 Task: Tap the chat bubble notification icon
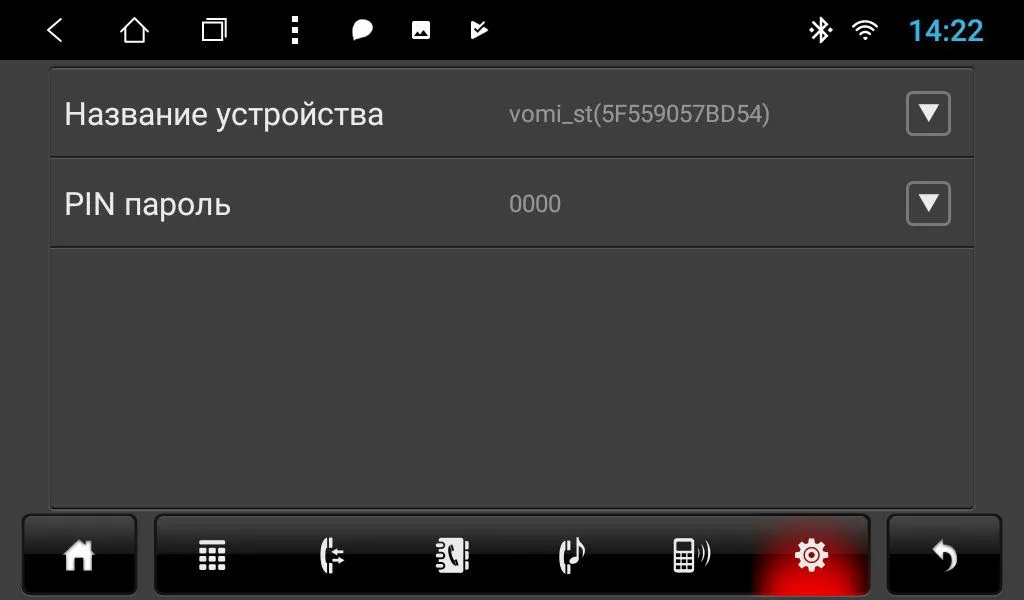tap(362, 30)
